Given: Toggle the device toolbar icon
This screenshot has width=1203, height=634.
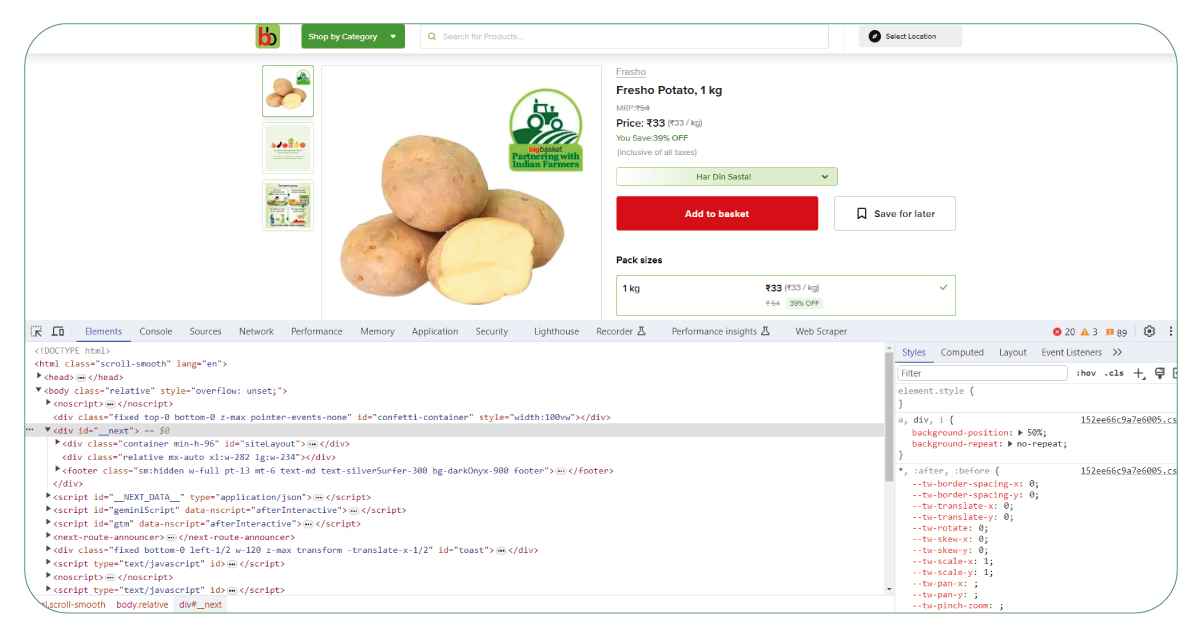Looking at the screenshot, I should 58,331.
